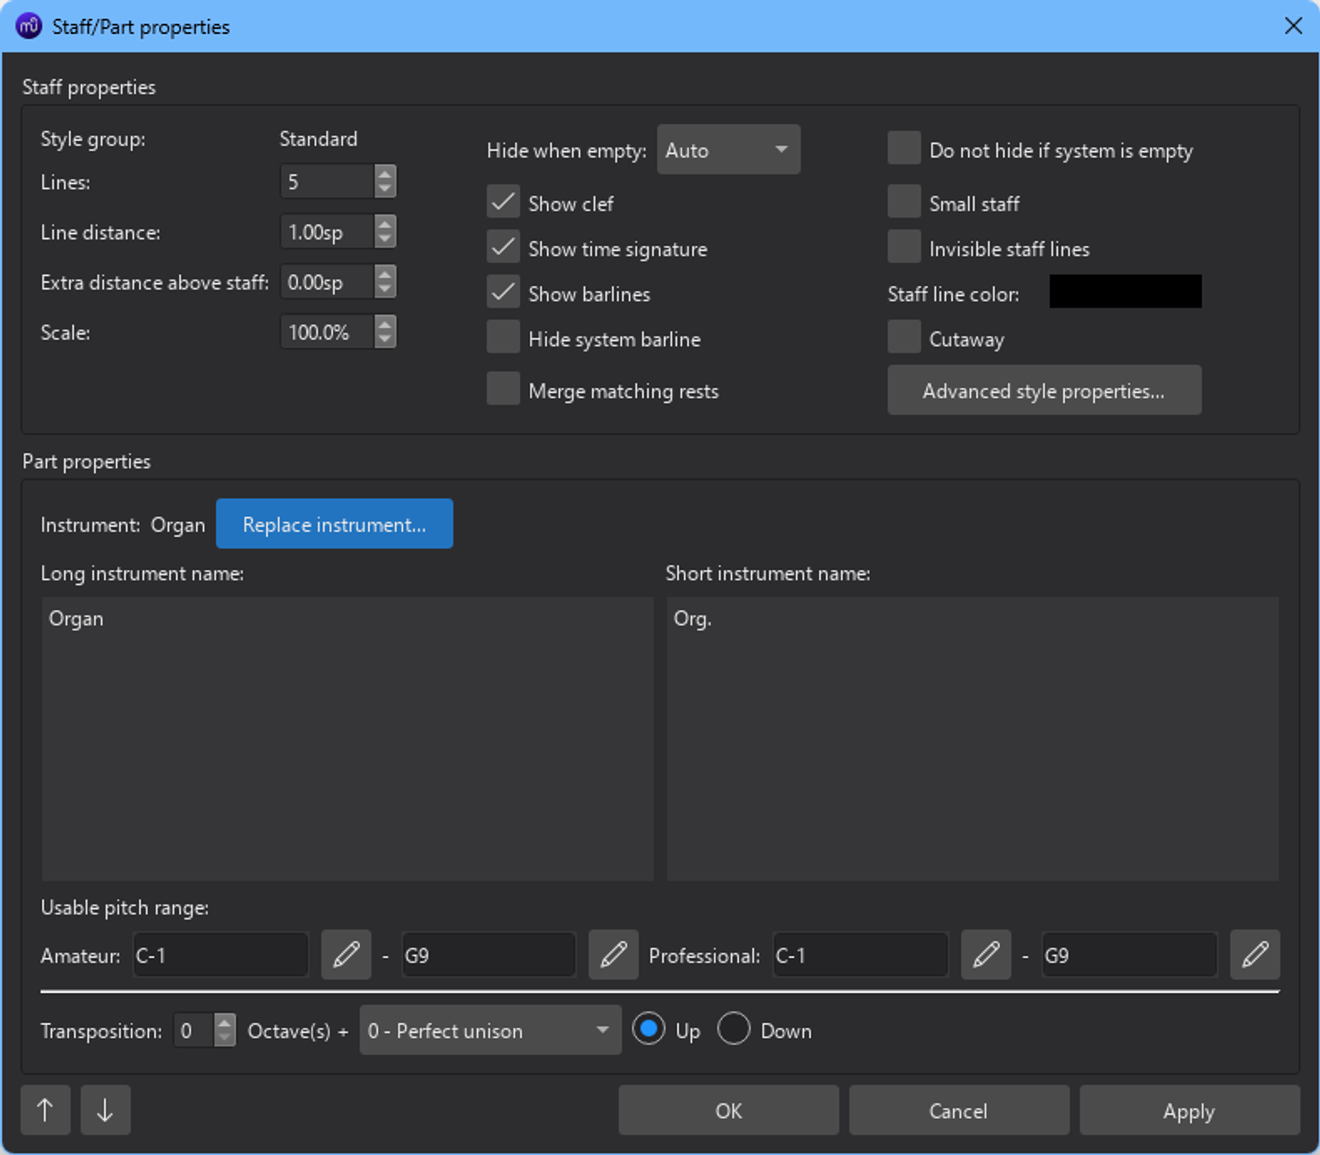The image size is (1320, 1155).
Task: Click the 'Standard' style group value
Action: (318, 139)
